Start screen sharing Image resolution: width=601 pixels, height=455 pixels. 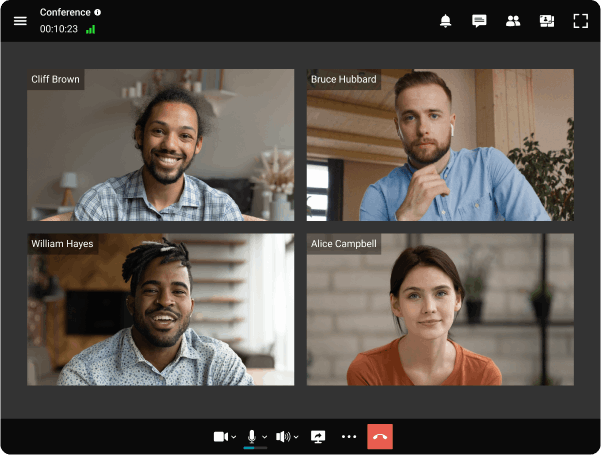[x=319, y=437]
